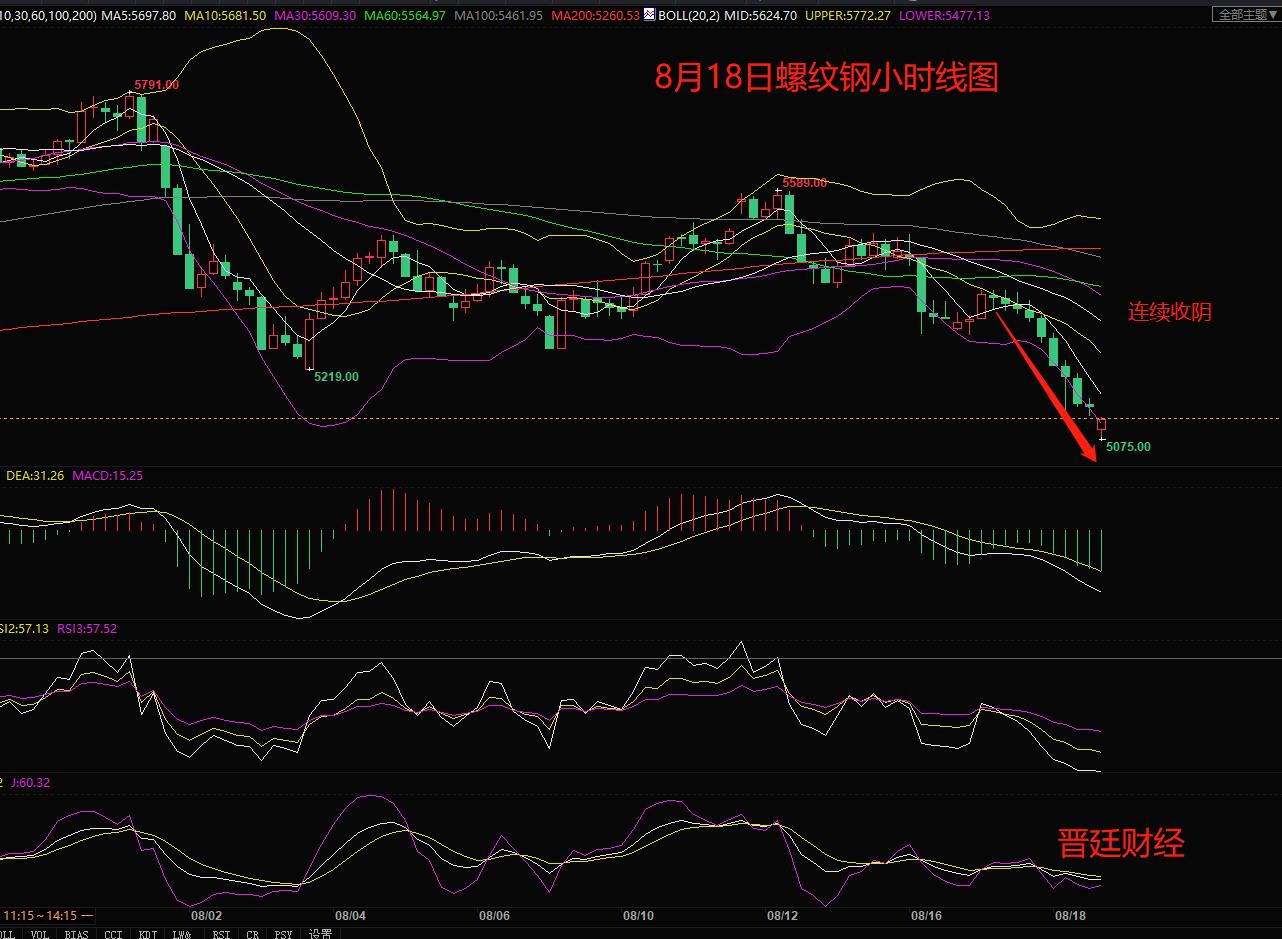
Task: Switch to the VOL indicator tab
Action: tap(40, 933)
